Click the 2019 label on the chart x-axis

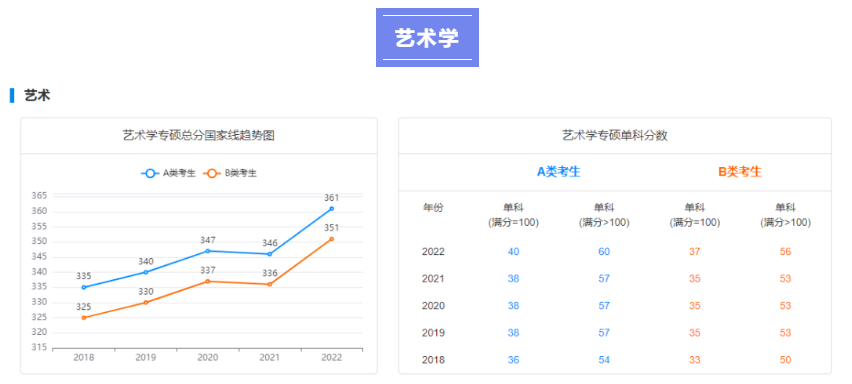pyautogui.click(x=146, y=357)
